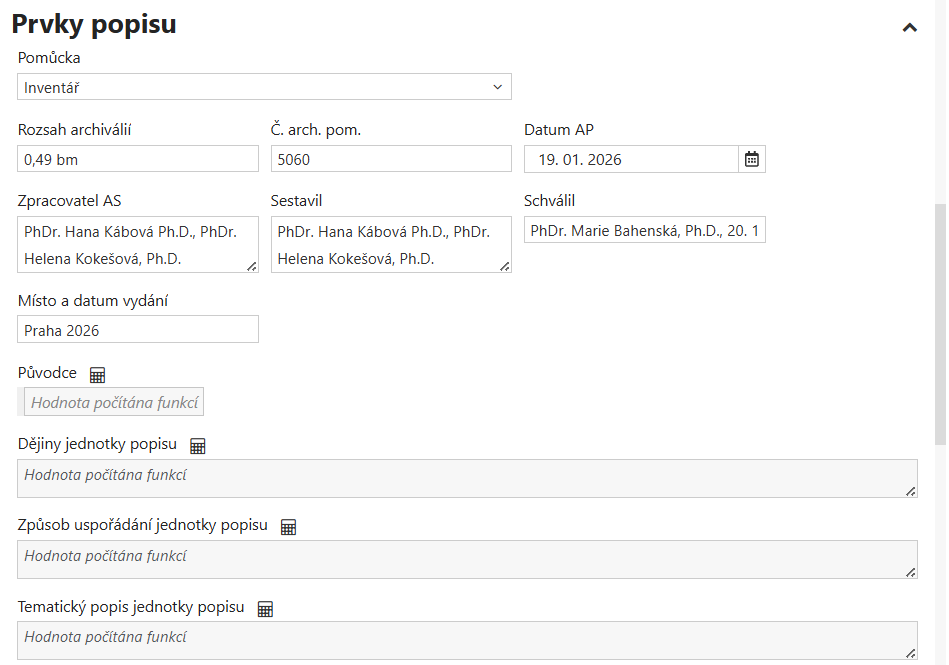Click the Způsob uspořádání jednotky popisu text area
Viewport: 949px width, 665px height.
pyautogui.click(x=467, y=560)
